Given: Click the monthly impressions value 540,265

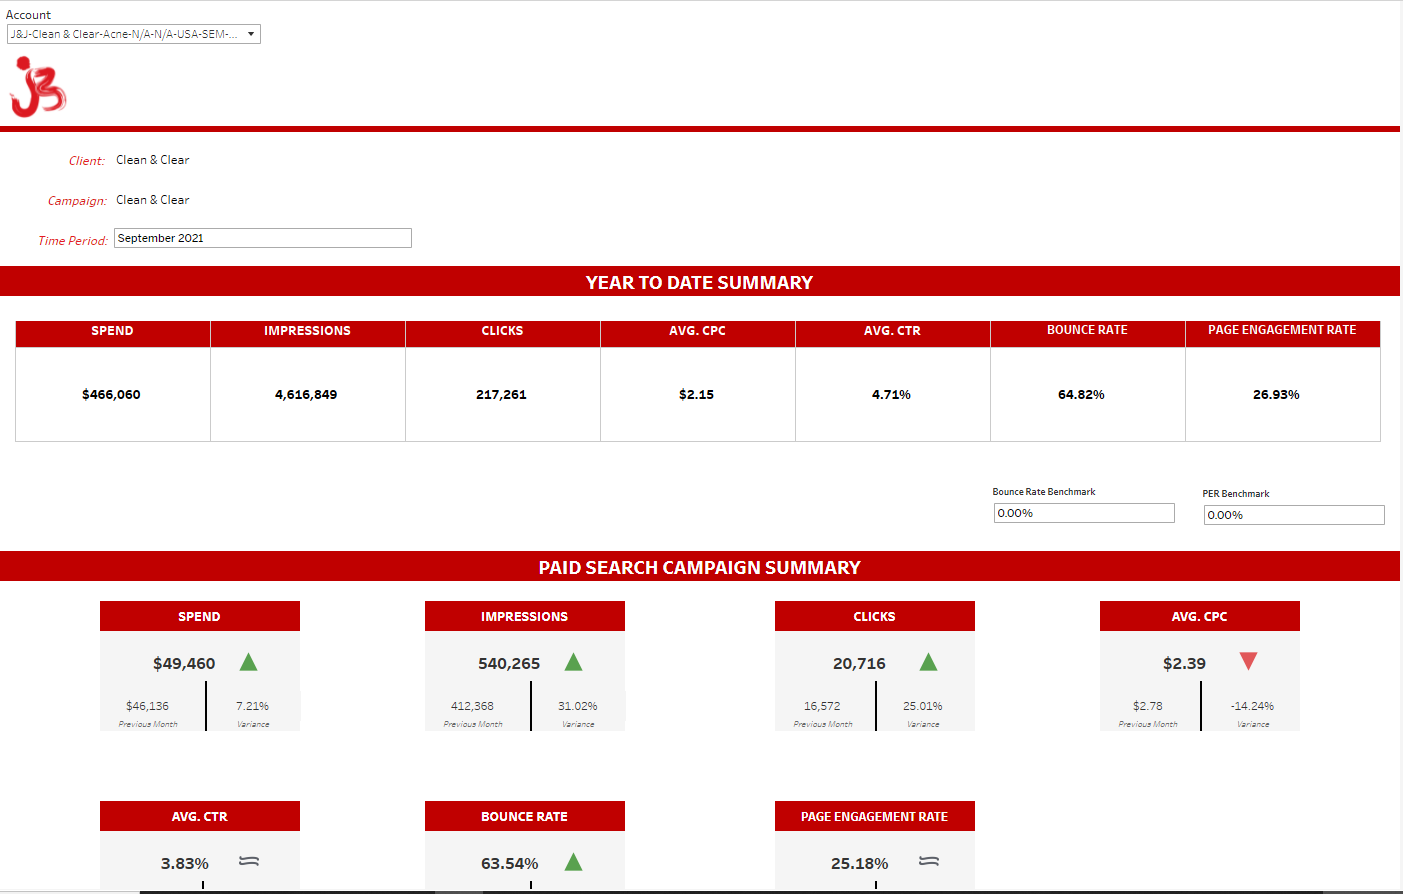Looking at the screenshot, I should tap(509, 664).
